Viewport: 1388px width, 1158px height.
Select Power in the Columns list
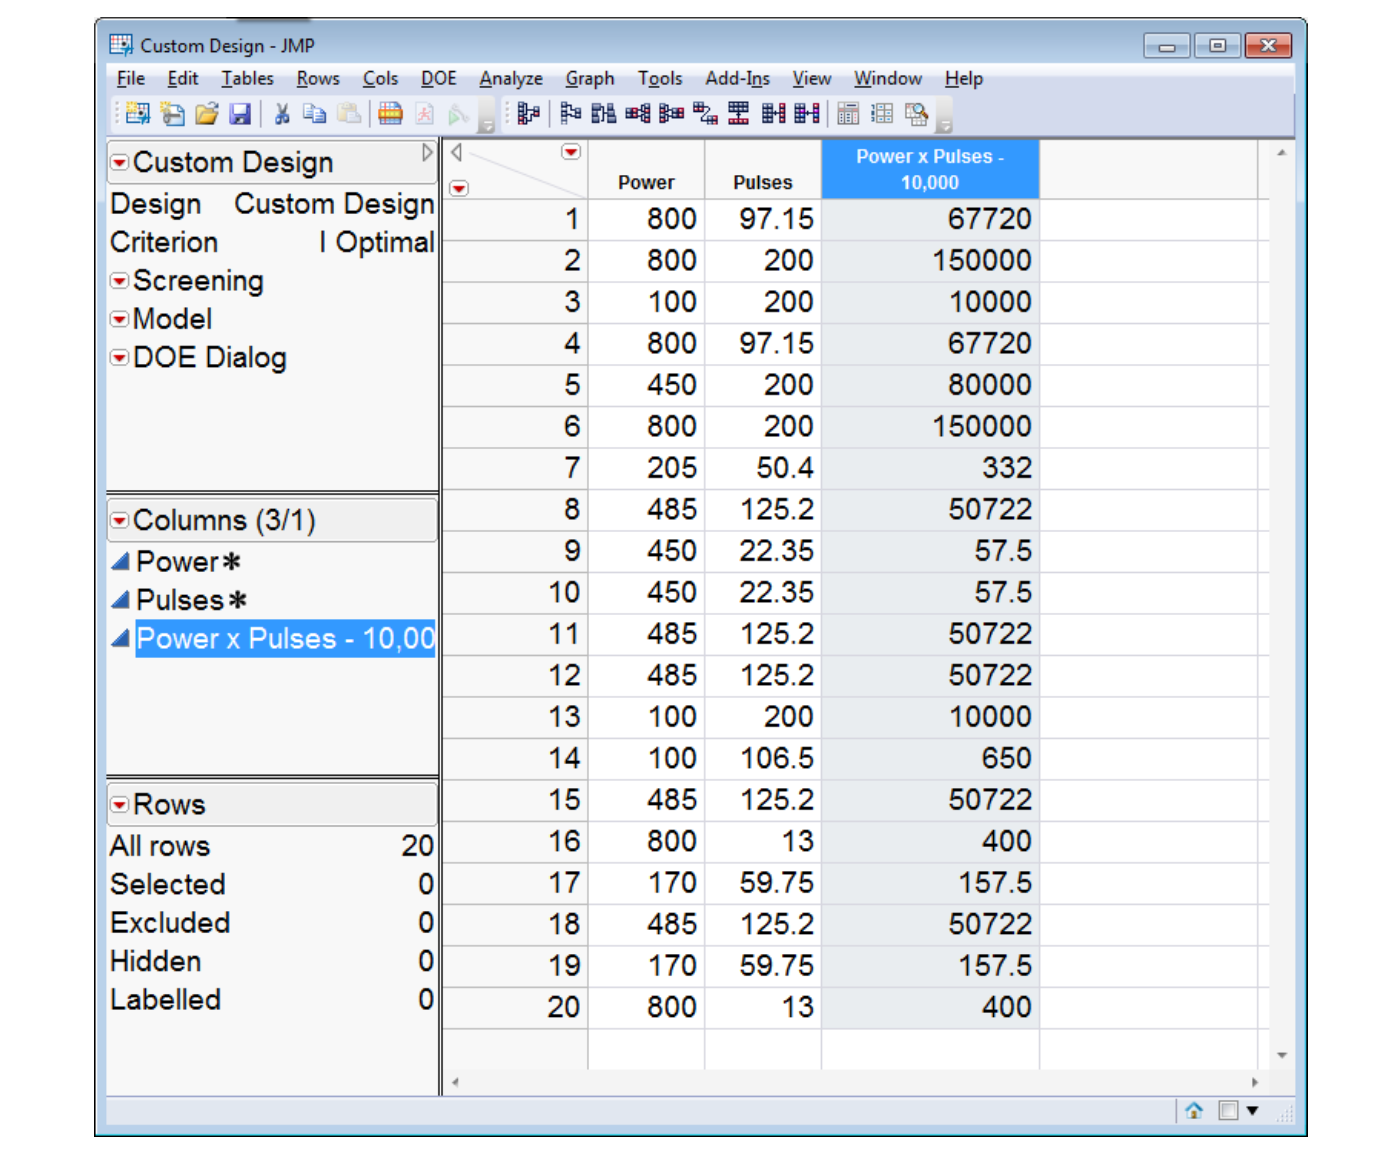coord(177,562)
